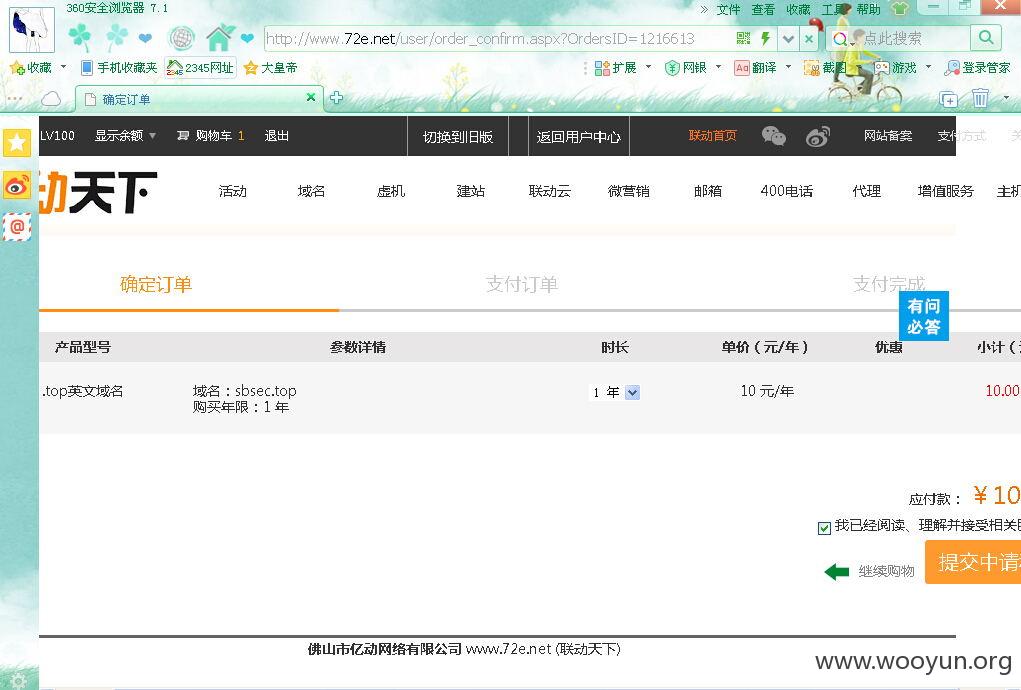Open new tab with plus icon
This screenshot has width=1021, height=690.
point(336,98)
